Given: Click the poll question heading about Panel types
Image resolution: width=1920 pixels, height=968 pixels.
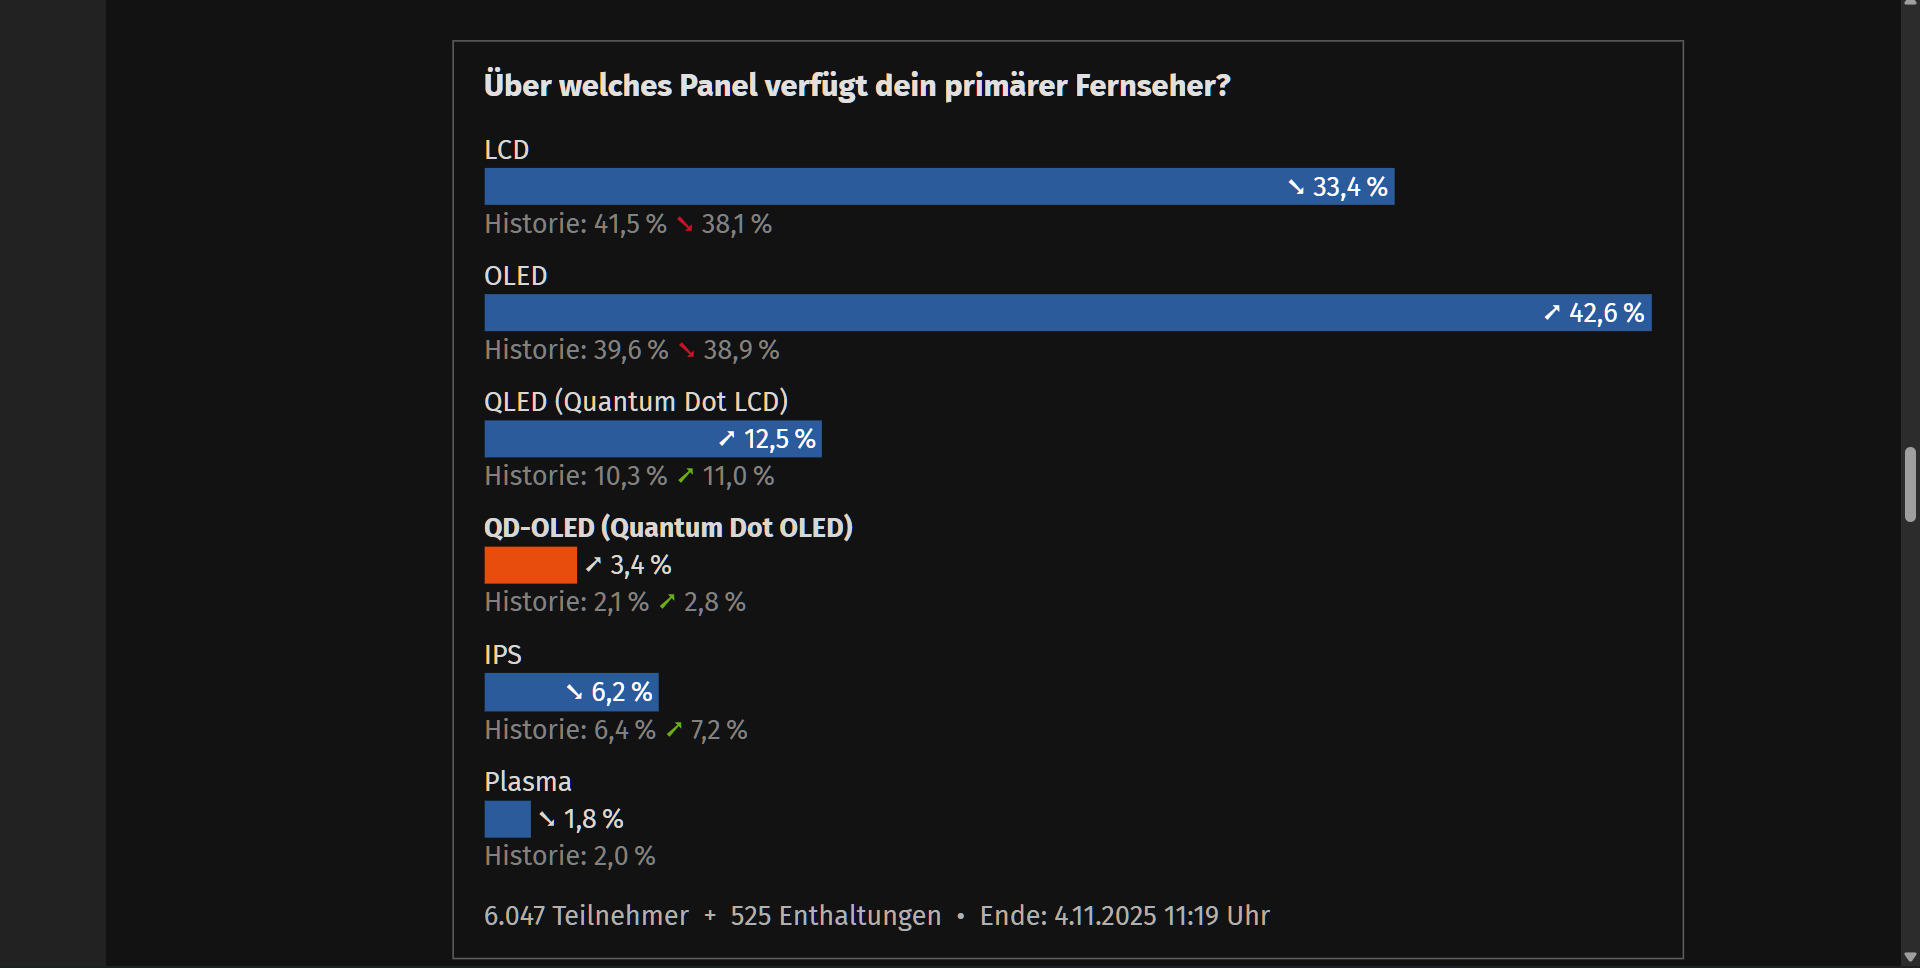Looking at the screenshot, I should 857,86.
